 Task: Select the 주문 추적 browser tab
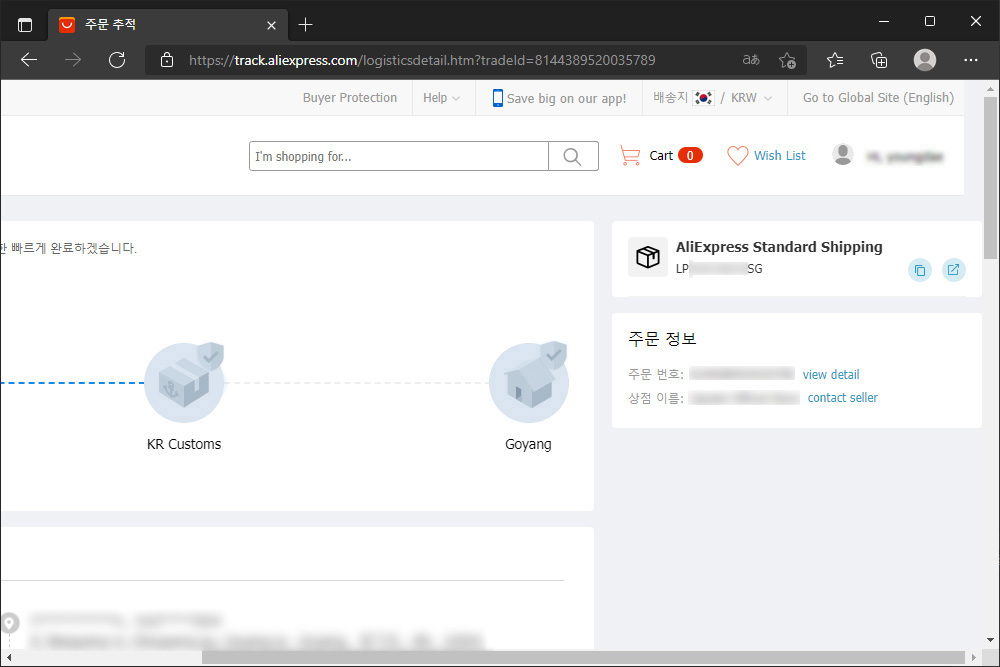(168, 25)
